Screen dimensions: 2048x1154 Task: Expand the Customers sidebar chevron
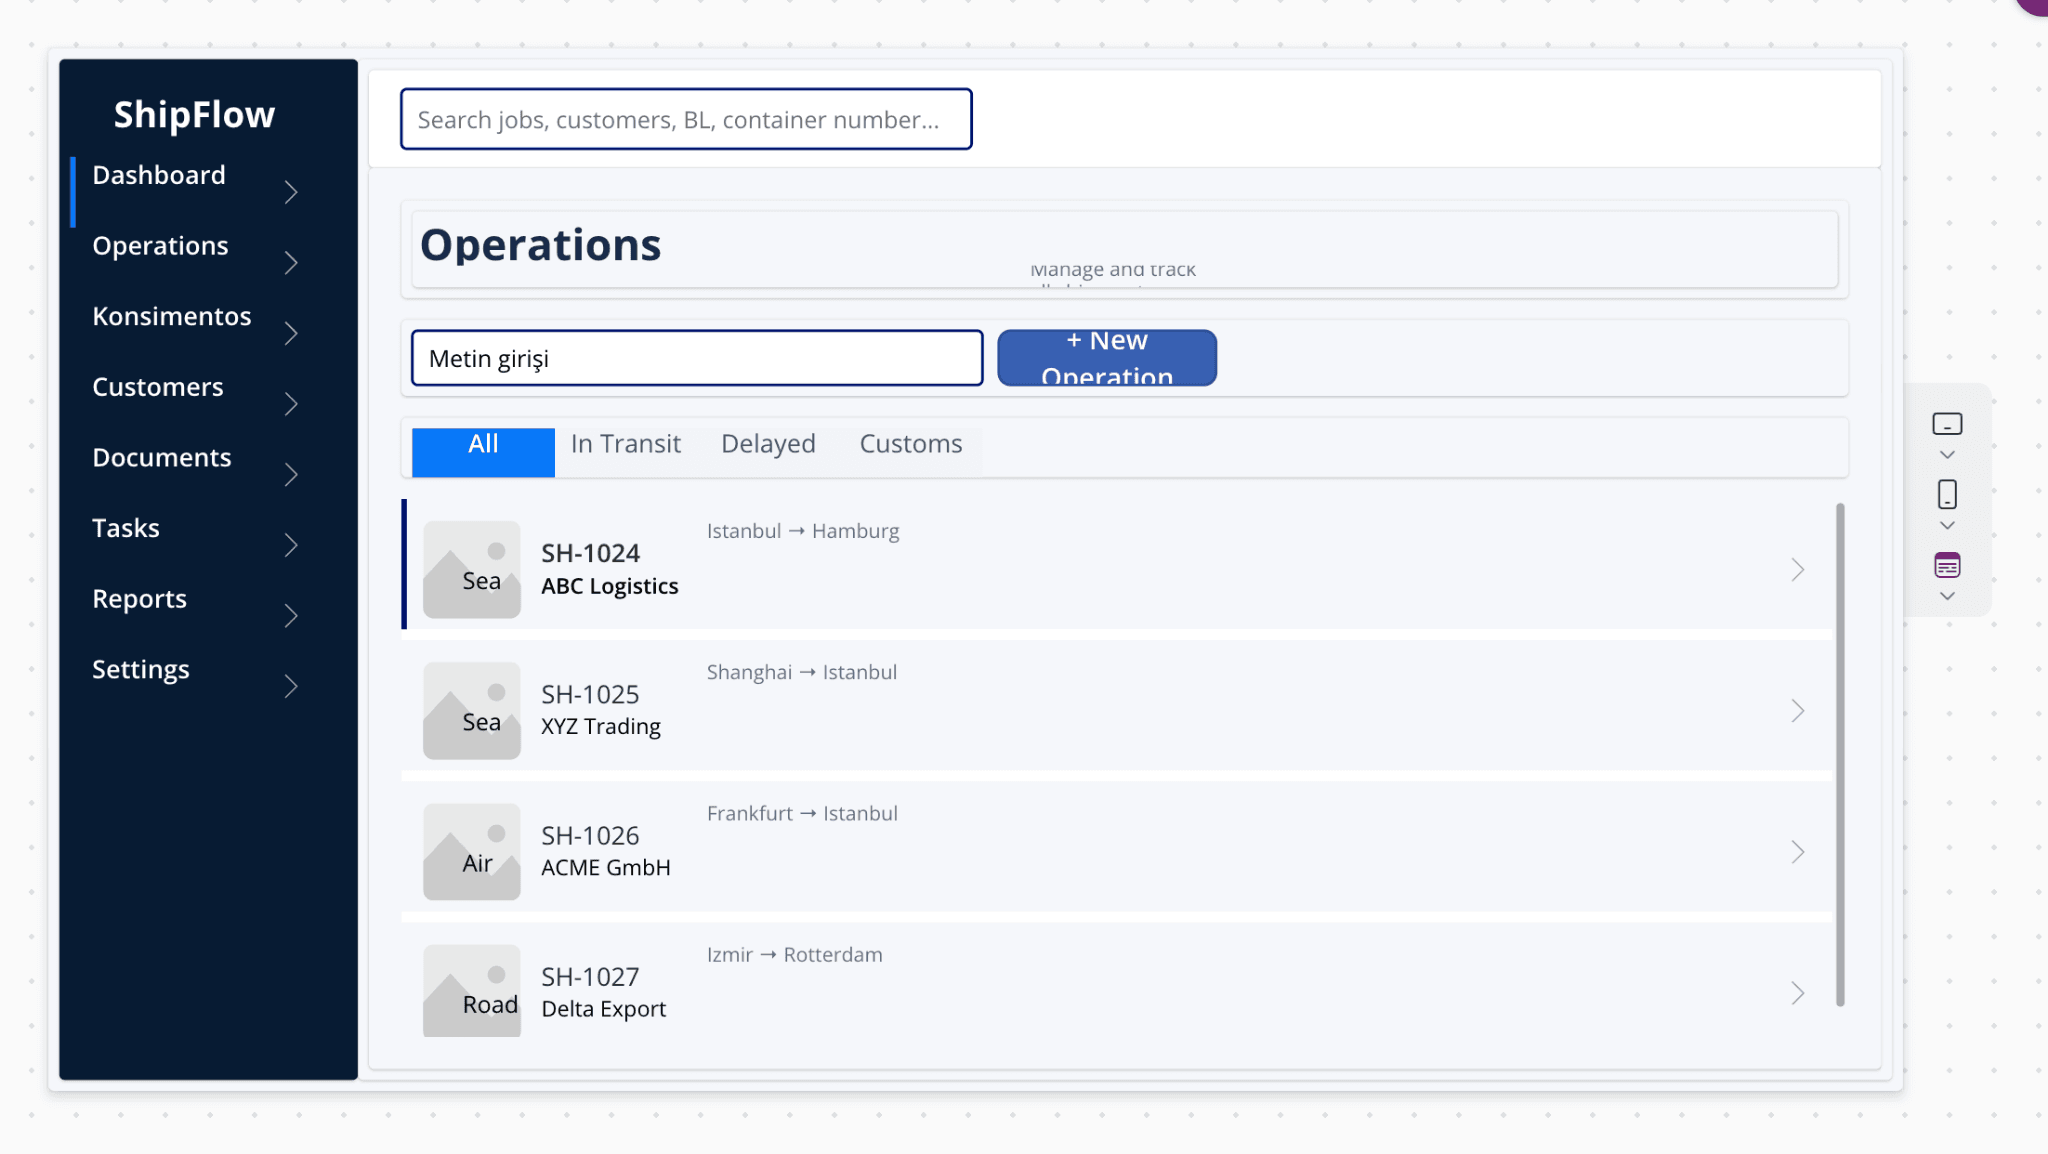pos(291,404)
